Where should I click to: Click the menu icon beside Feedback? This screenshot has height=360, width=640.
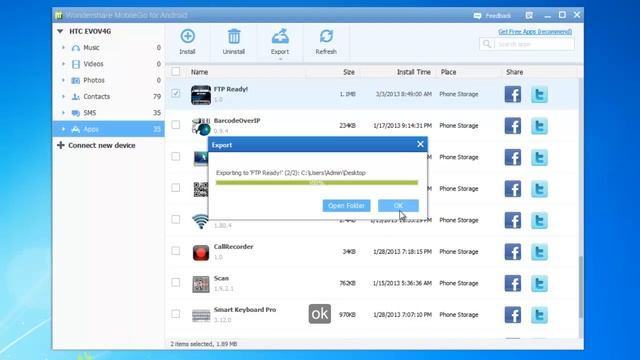tap(529, 16)
